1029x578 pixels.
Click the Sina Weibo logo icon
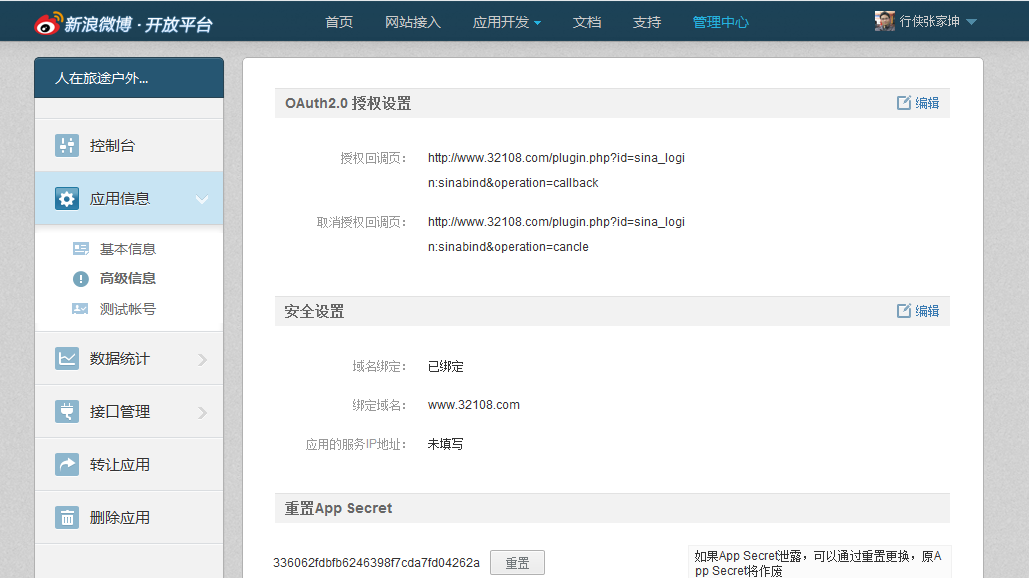(47, 22)
